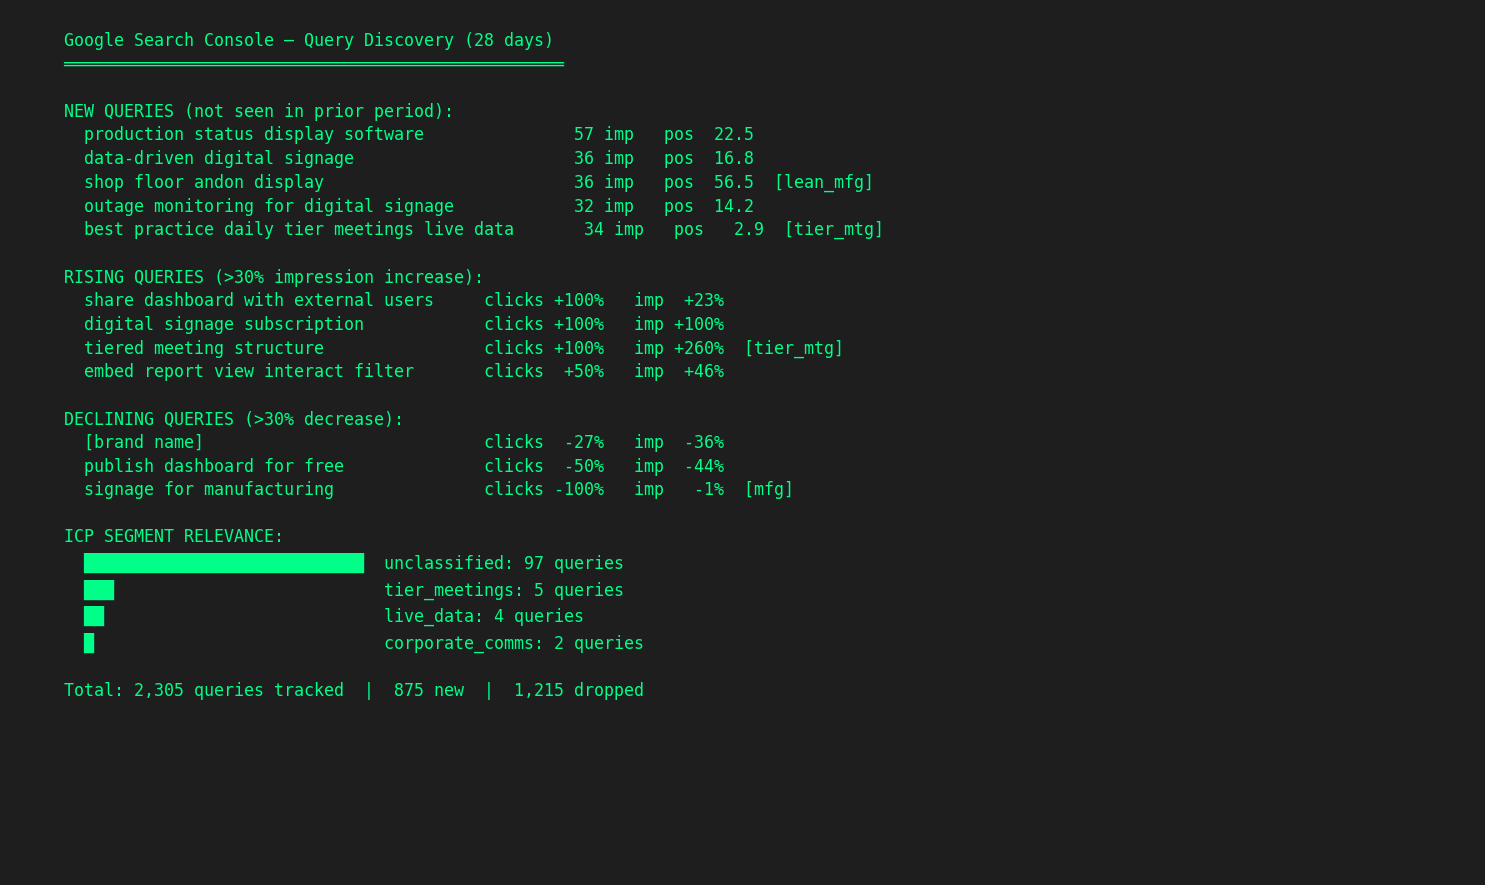The width and height of the screenshot is (1485, 885).
Task: Click 'embed report view interact filter' query
Action: tap(249, 372)
